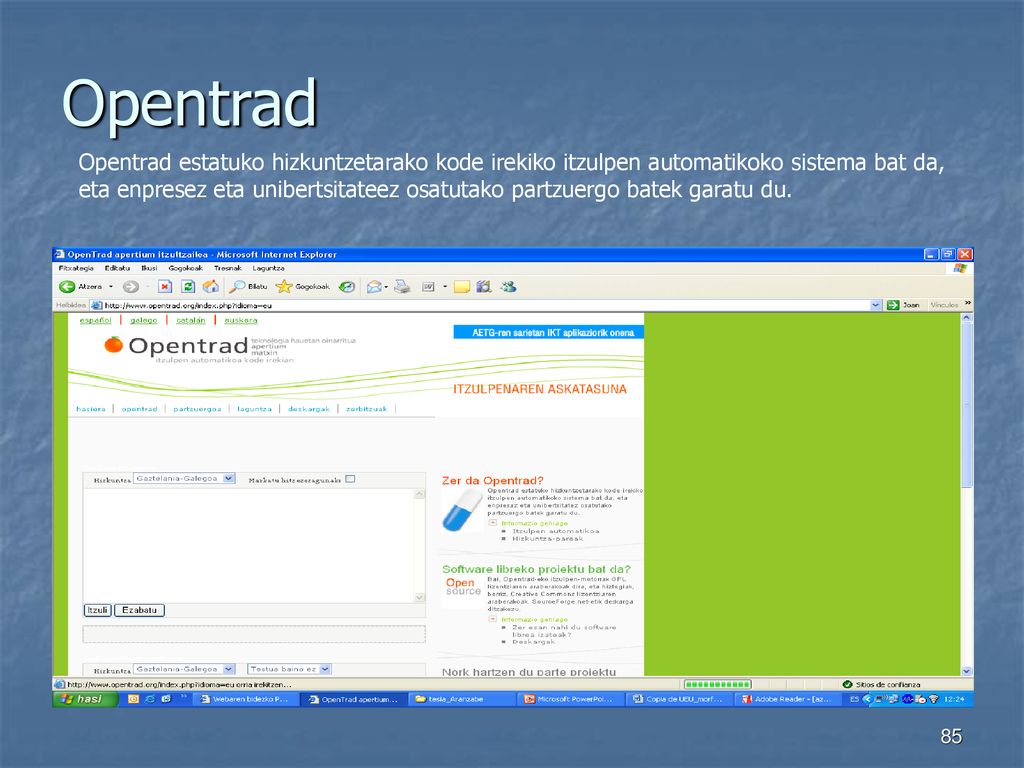Open the deskargak navigation link
The width and height of the screenshot is (1024, 768).
point(309,409)
